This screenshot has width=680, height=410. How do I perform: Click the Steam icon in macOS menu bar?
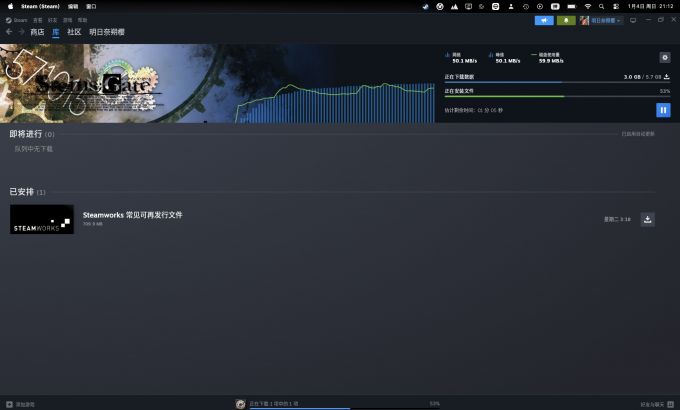425,7
